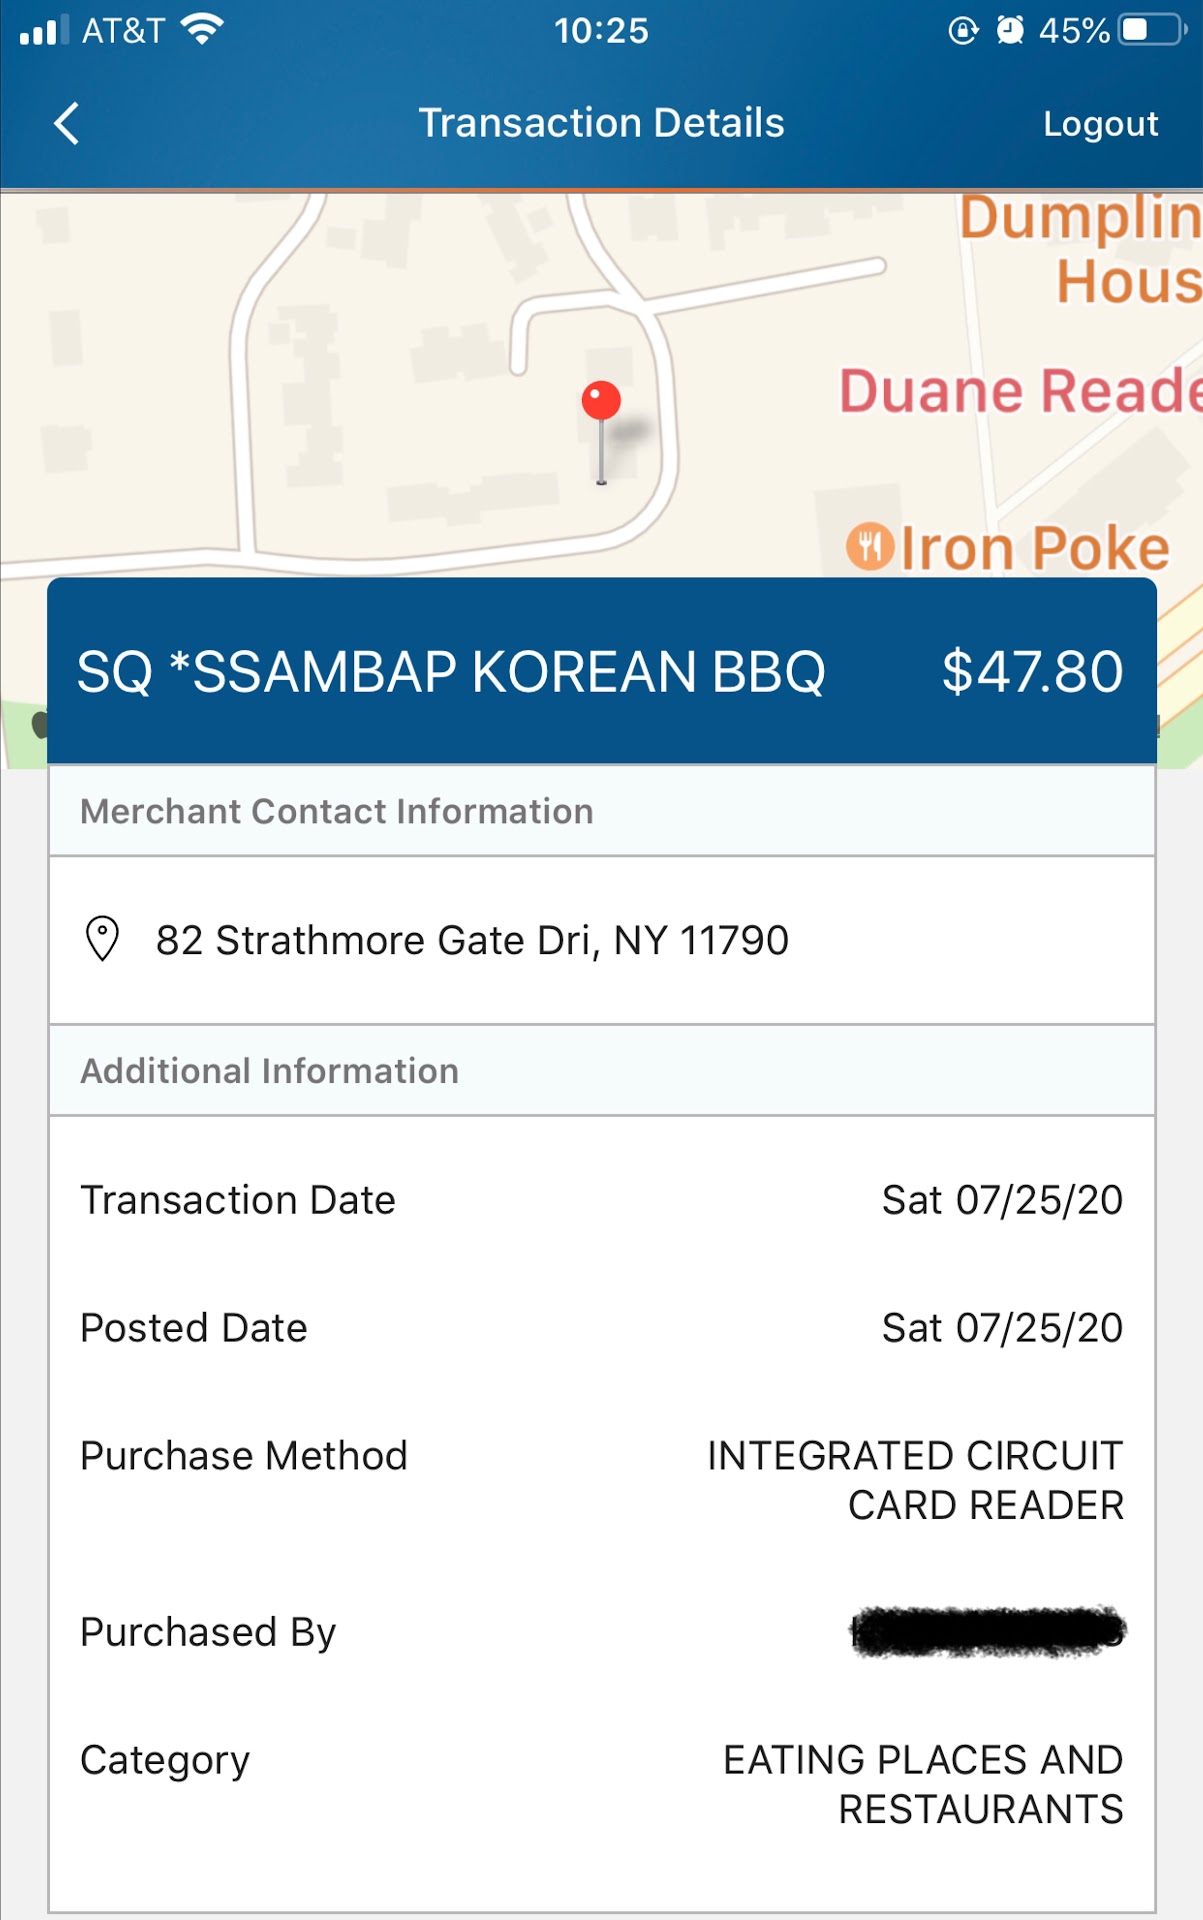Tap the SQ *SSAMBAP KOREAN BBQ merchant name
The width and height of the screenshot is (1203, 1920).
451,671
